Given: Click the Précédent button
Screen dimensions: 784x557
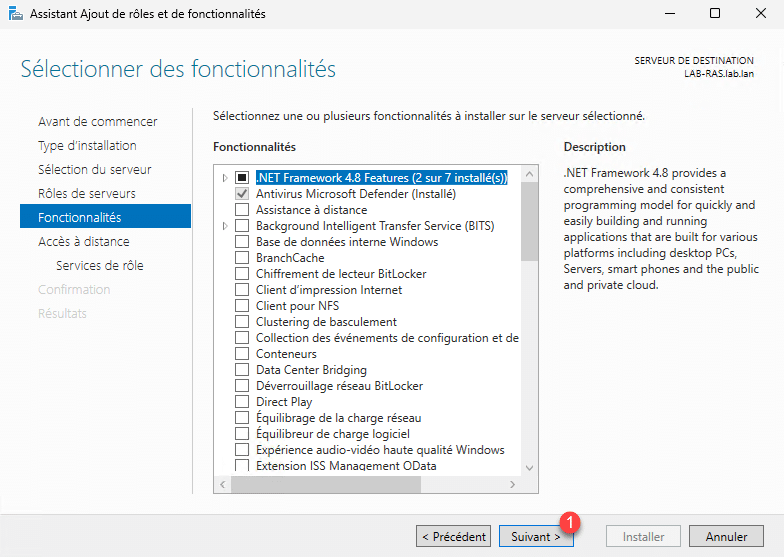Looking at the screenshot, I should (x=453, y=537).
